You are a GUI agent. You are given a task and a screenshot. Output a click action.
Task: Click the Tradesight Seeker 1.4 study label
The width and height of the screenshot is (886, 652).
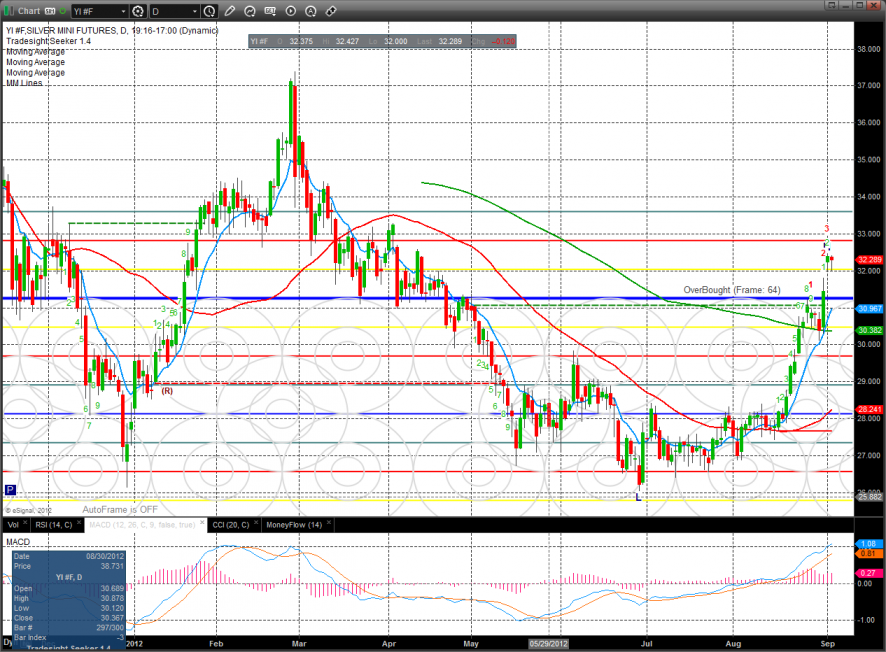[50, 43]
